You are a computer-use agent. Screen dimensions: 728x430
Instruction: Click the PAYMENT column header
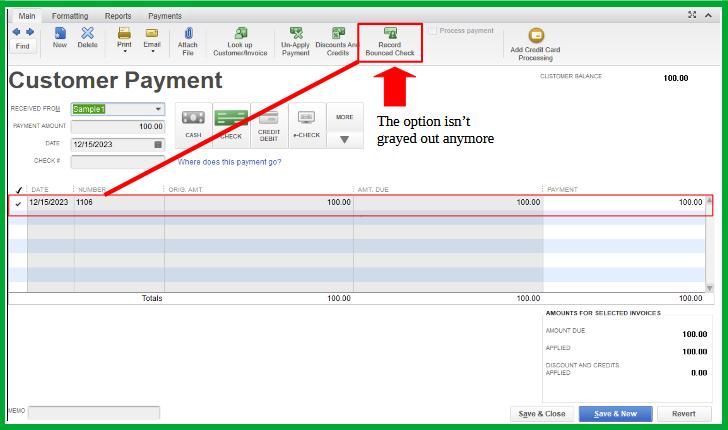(562, 189)
